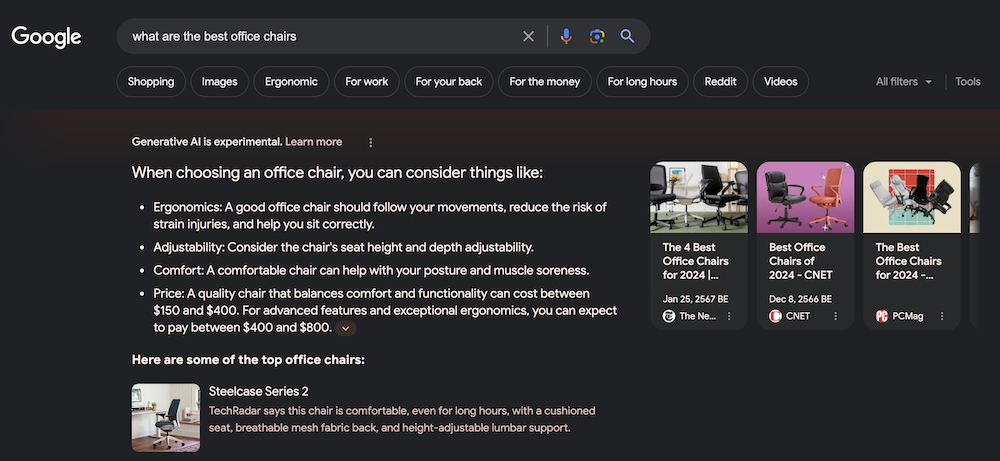This screenshot has width=1000, height=461.
Task: Start voice search with microphone icon
Action: pos(566,37)
